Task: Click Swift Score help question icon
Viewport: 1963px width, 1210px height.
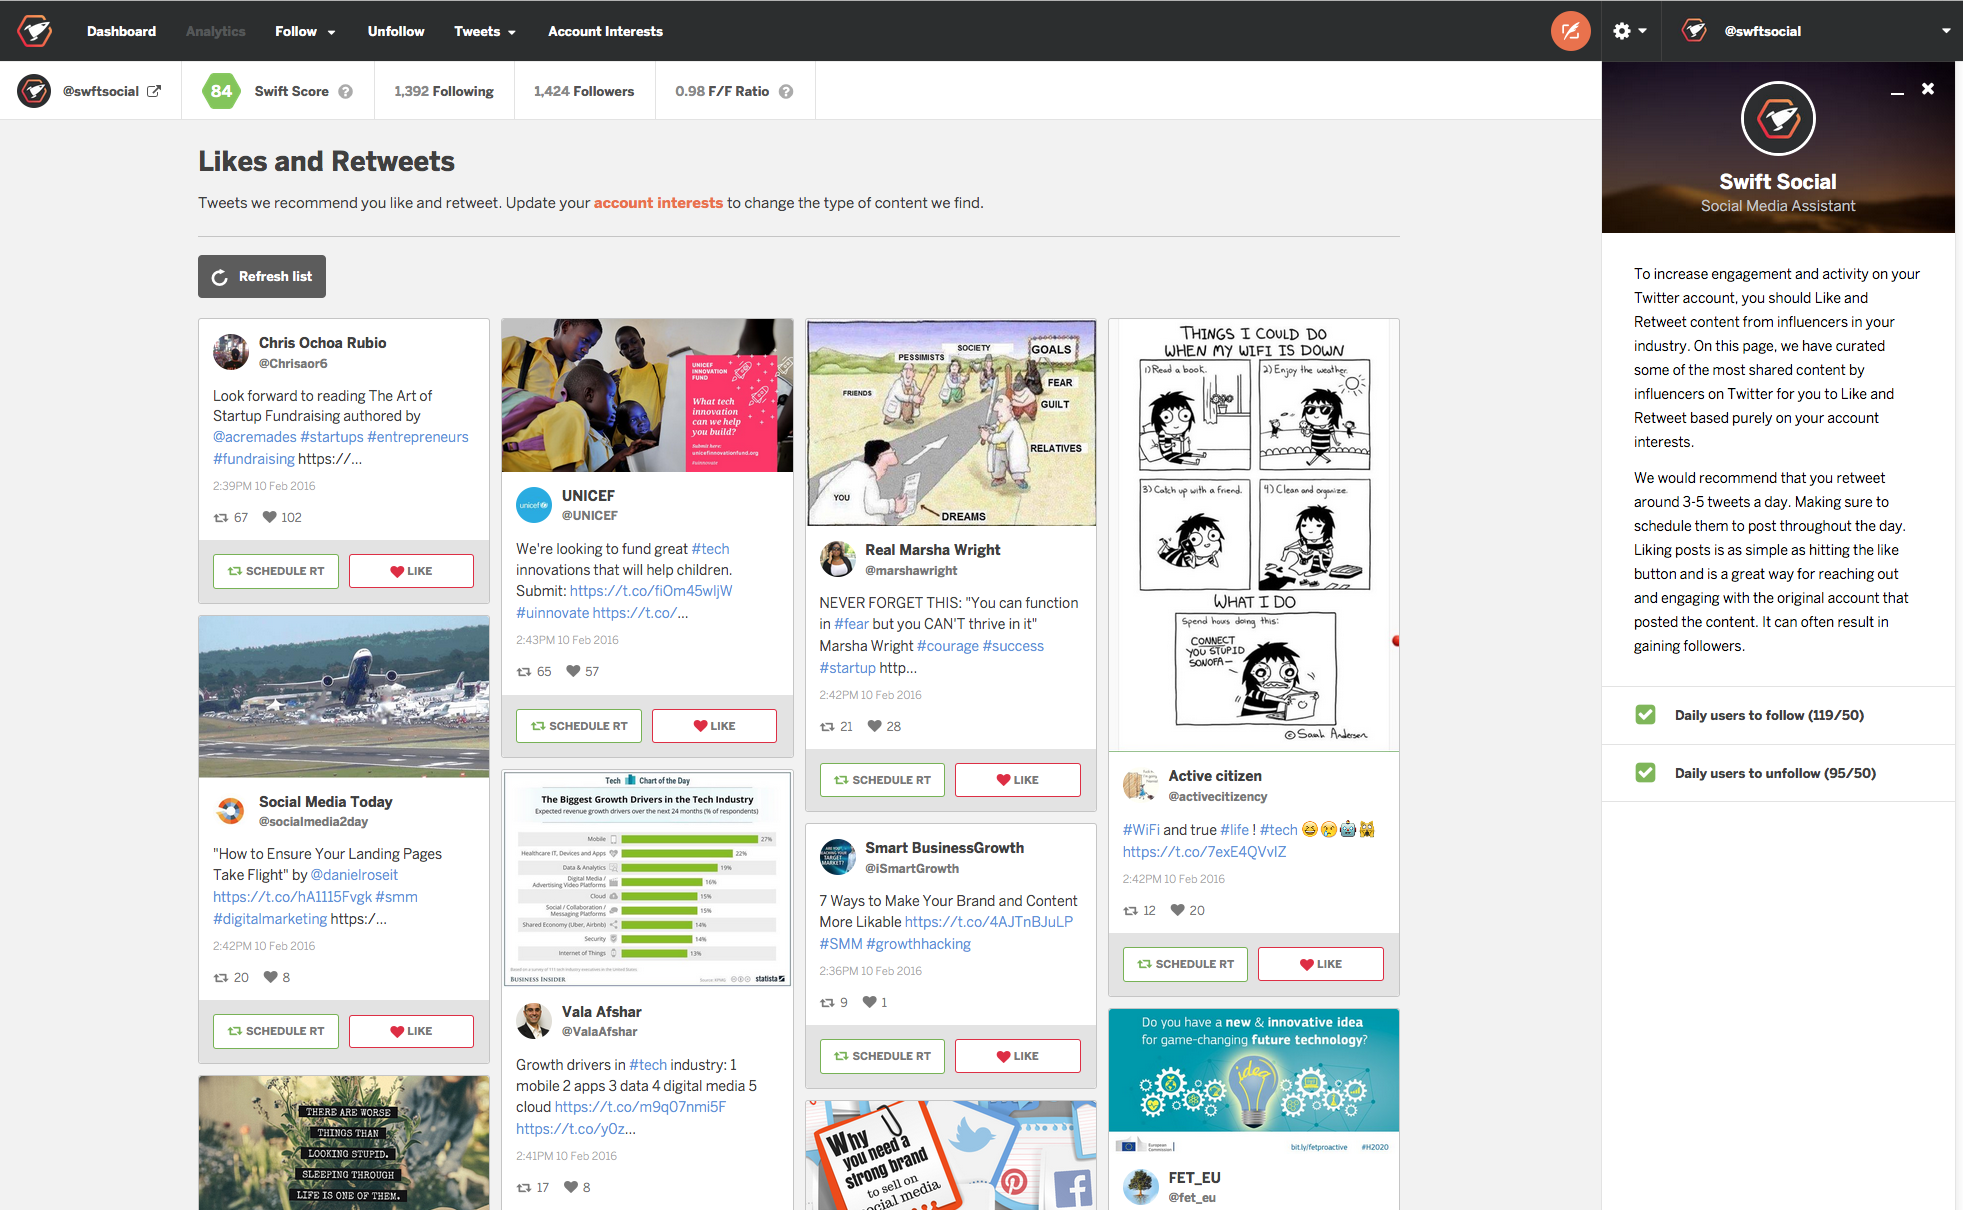Action: [346, 91]
